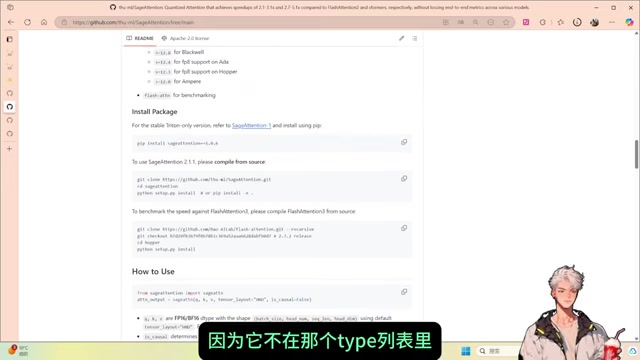Add this page to favorites with star
This screenshot has height=360, width=640.
click(x=506, y=22)
